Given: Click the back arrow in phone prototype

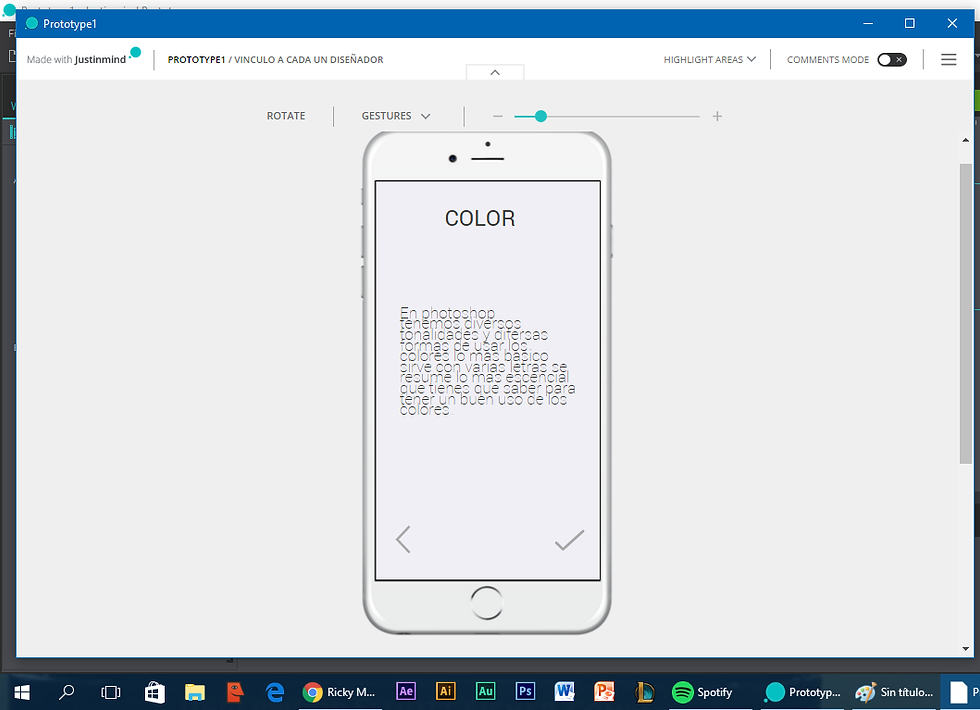Looking at the screenshot, I should pyautogui.click(x=404, y=539).
